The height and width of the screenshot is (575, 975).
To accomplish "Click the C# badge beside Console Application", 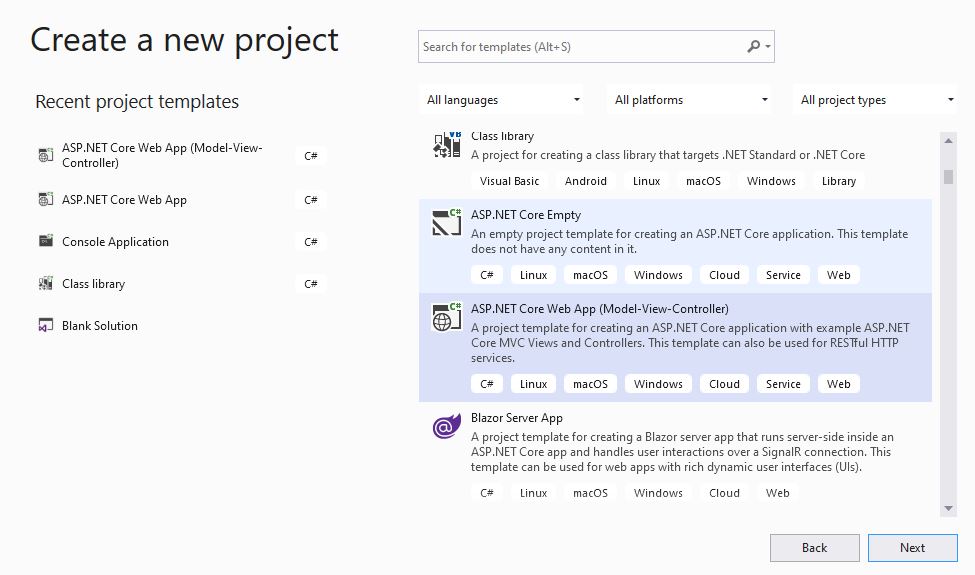I will click(x=311, y=242).
